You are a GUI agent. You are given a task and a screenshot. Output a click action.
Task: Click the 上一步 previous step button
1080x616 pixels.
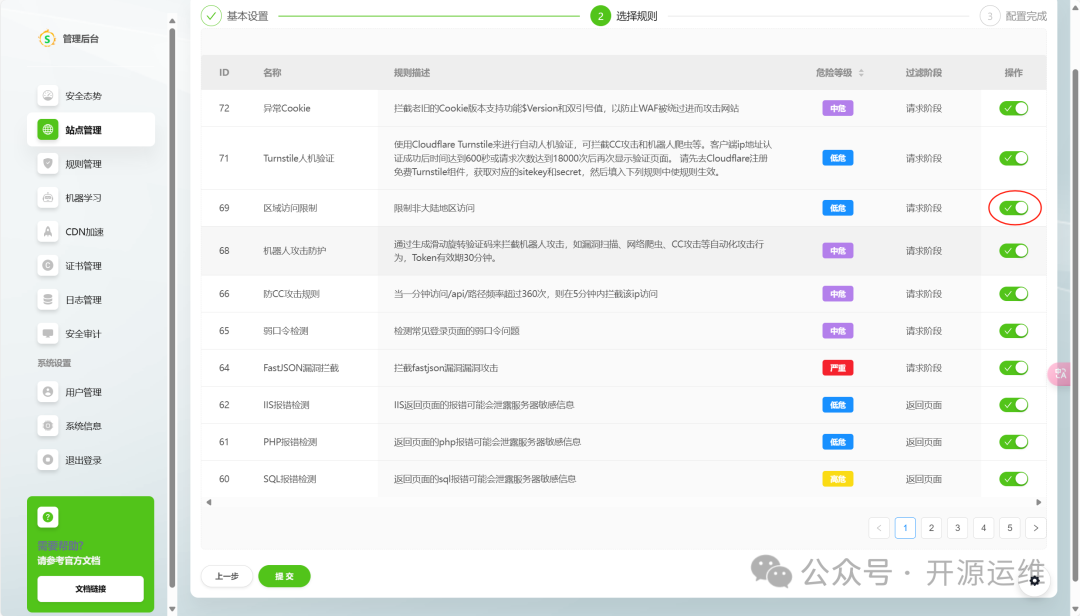227,576
